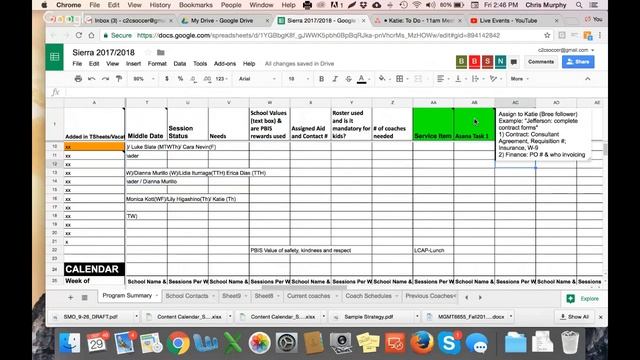Open the borders menu

click(x=400, y=79)
